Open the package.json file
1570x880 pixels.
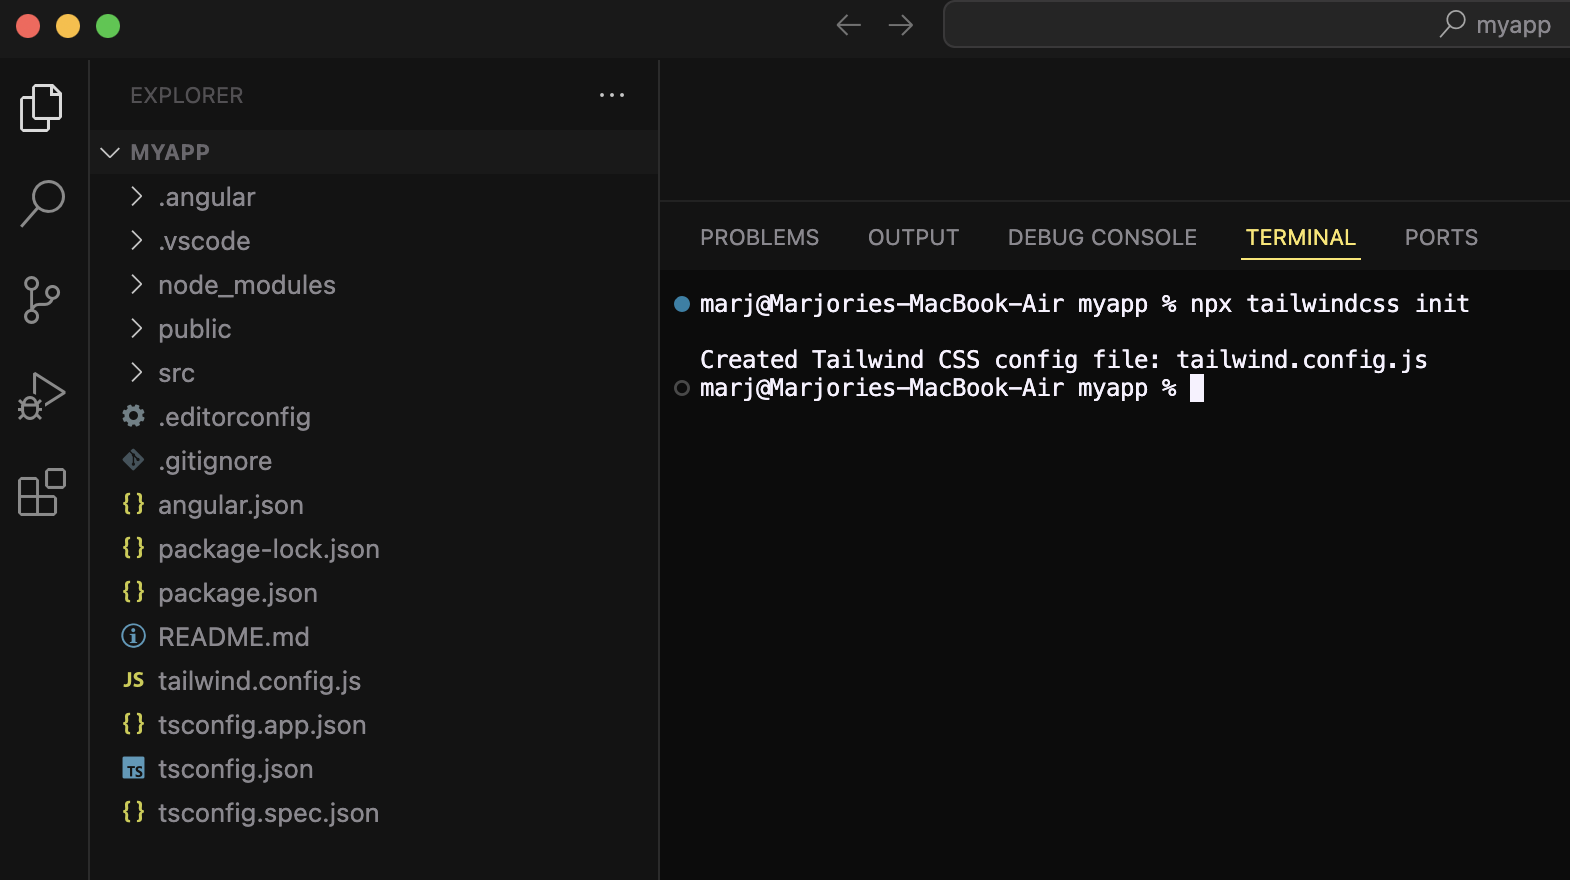coord(237,593)
